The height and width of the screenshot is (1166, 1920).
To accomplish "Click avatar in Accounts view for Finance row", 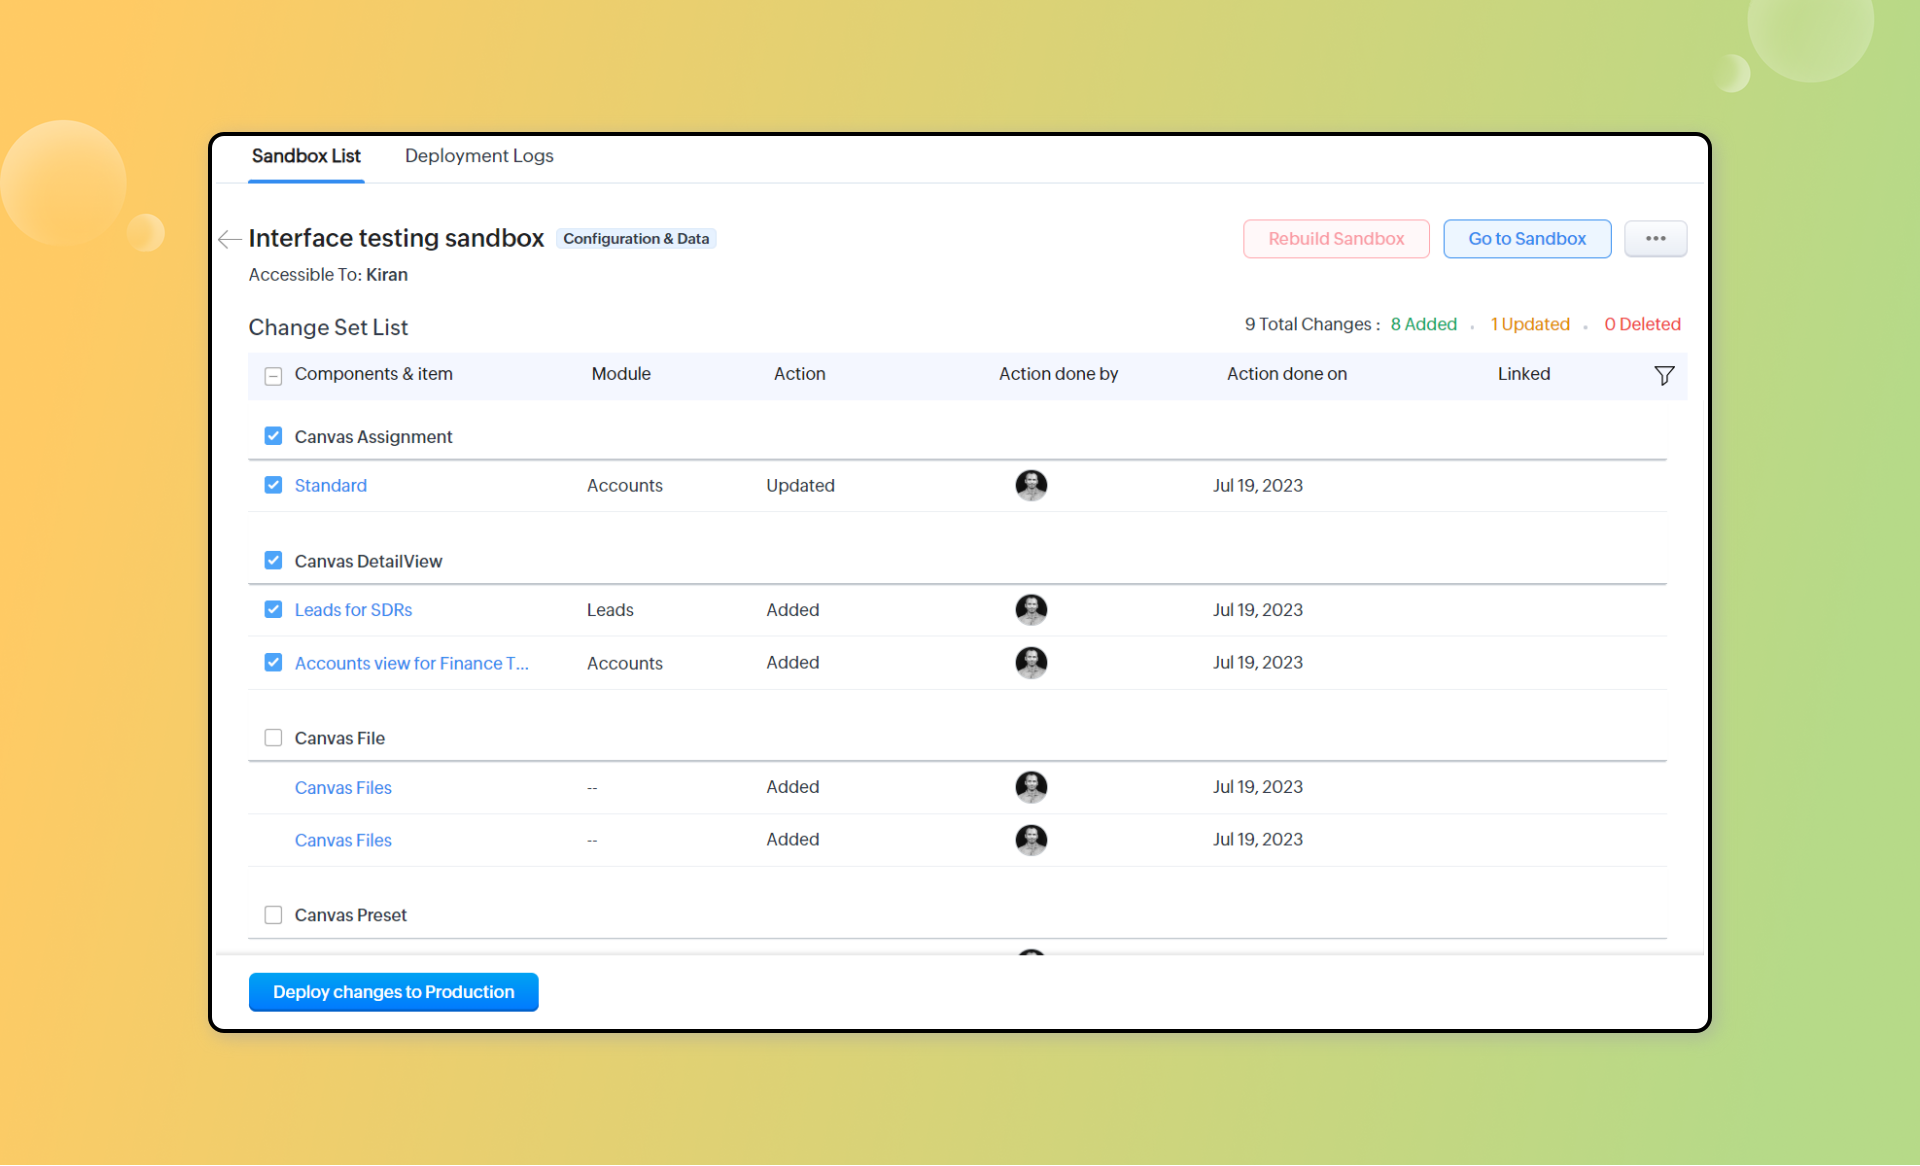I will tap(1031, 663).
